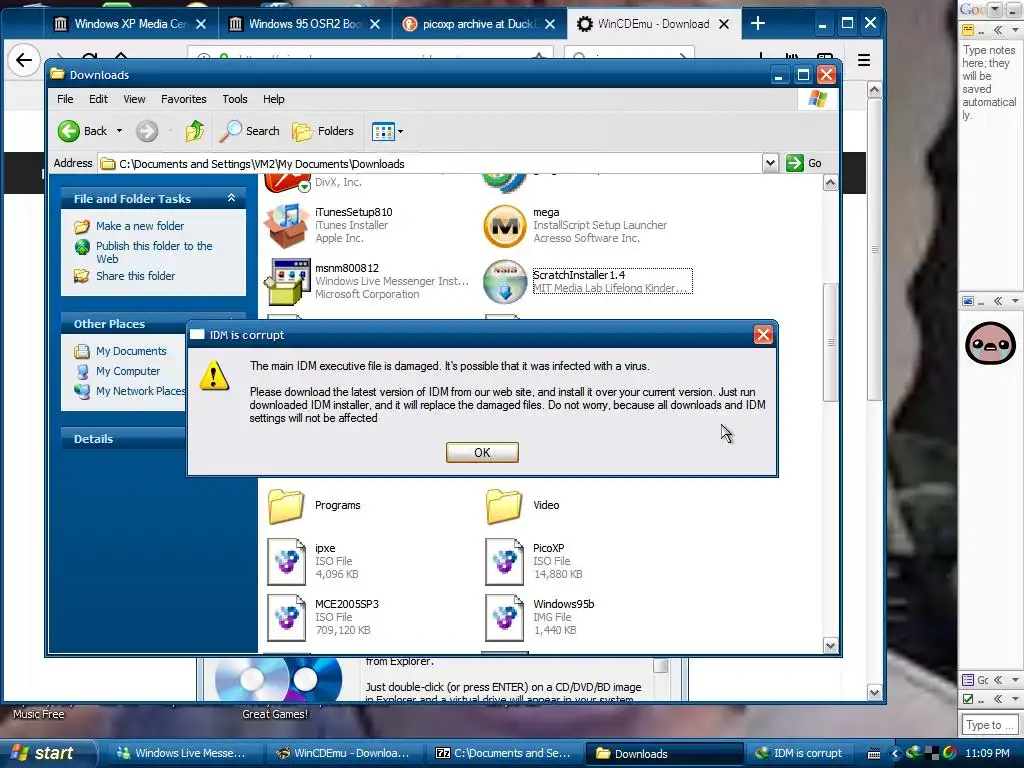Go up one folder level

195,131
